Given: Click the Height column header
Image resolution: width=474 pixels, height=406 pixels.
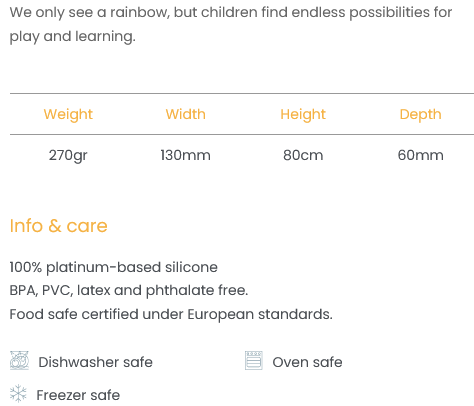Looking at the screenshot, I should 303,114.
